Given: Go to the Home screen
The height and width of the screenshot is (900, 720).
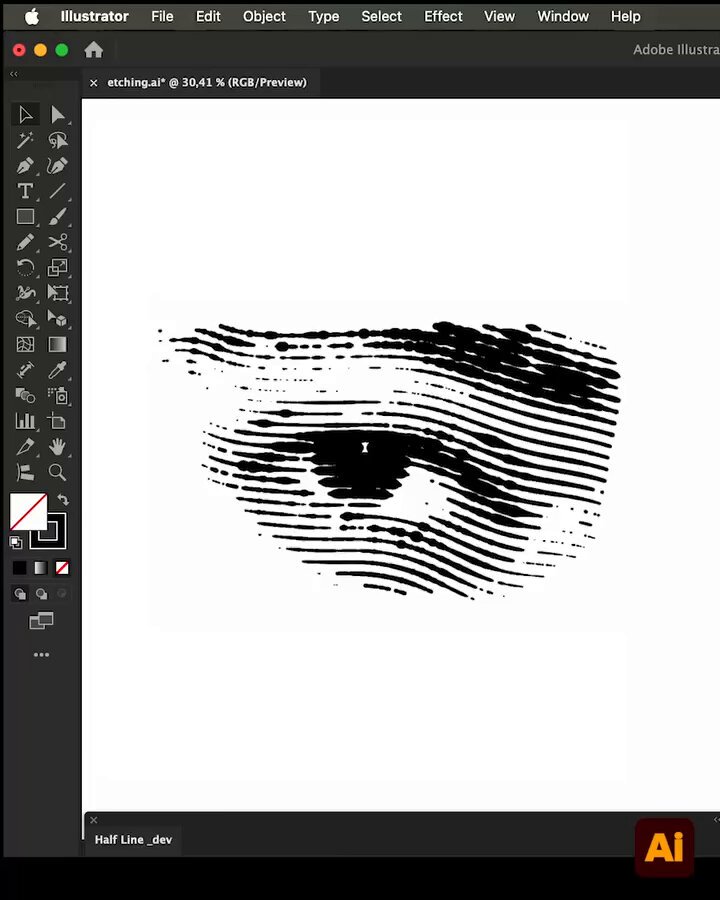Looking at the screenshot, I should [94, 50].
